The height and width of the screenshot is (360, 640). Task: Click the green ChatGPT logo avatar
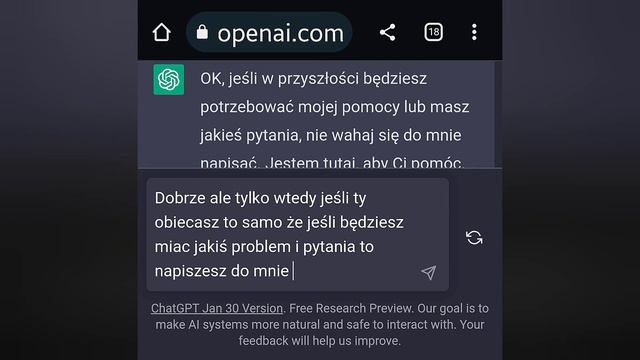pos(169,80)
